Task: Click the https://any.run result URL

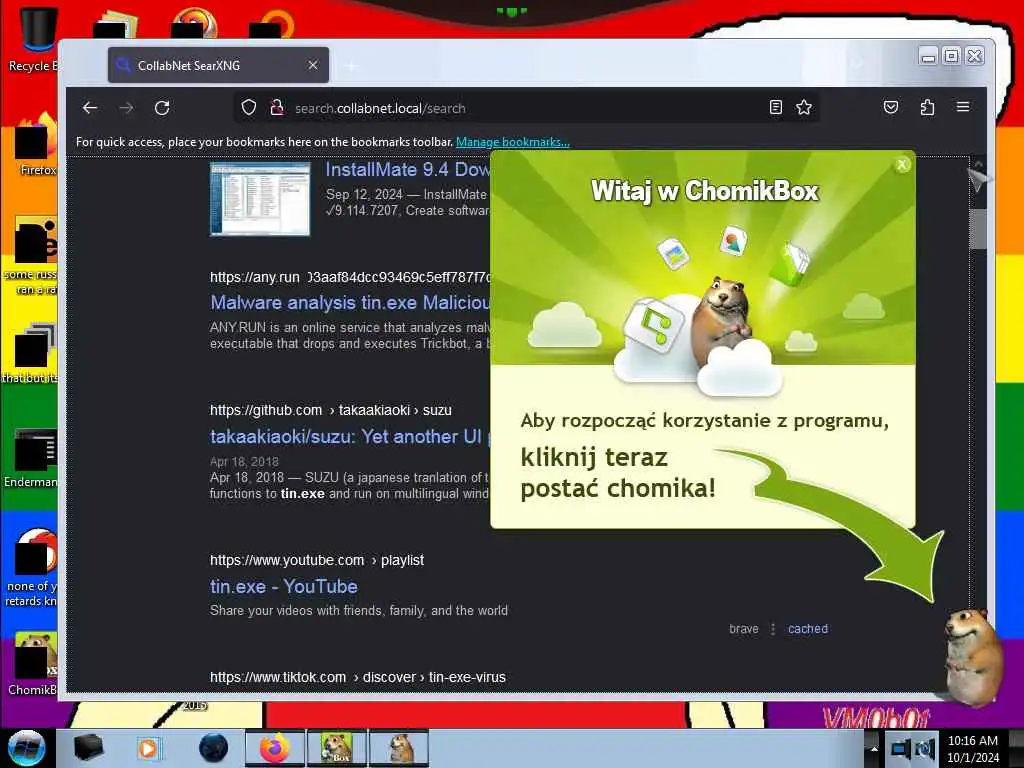Action: point(349,277)
